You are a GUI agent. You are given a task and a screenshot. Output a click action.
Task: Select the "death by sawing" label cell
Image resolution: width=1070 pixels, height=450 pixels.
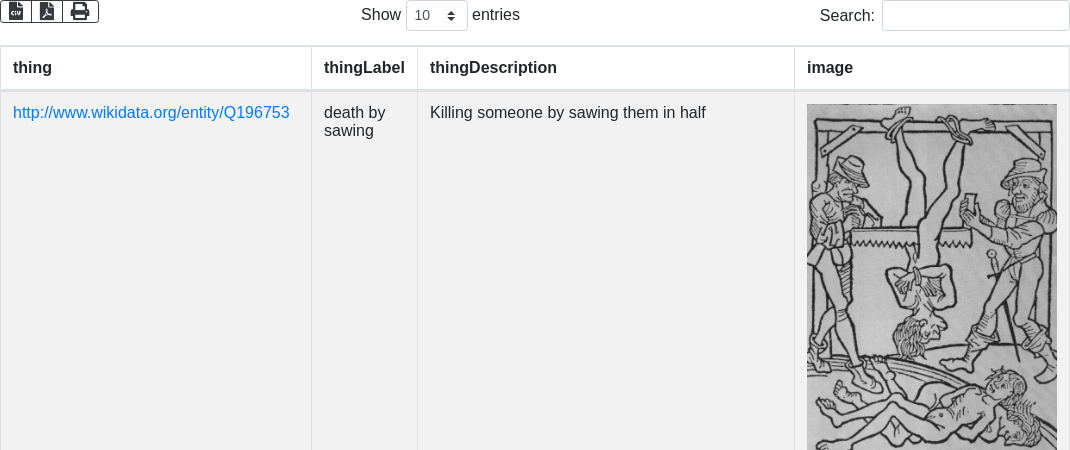point(354,121)
